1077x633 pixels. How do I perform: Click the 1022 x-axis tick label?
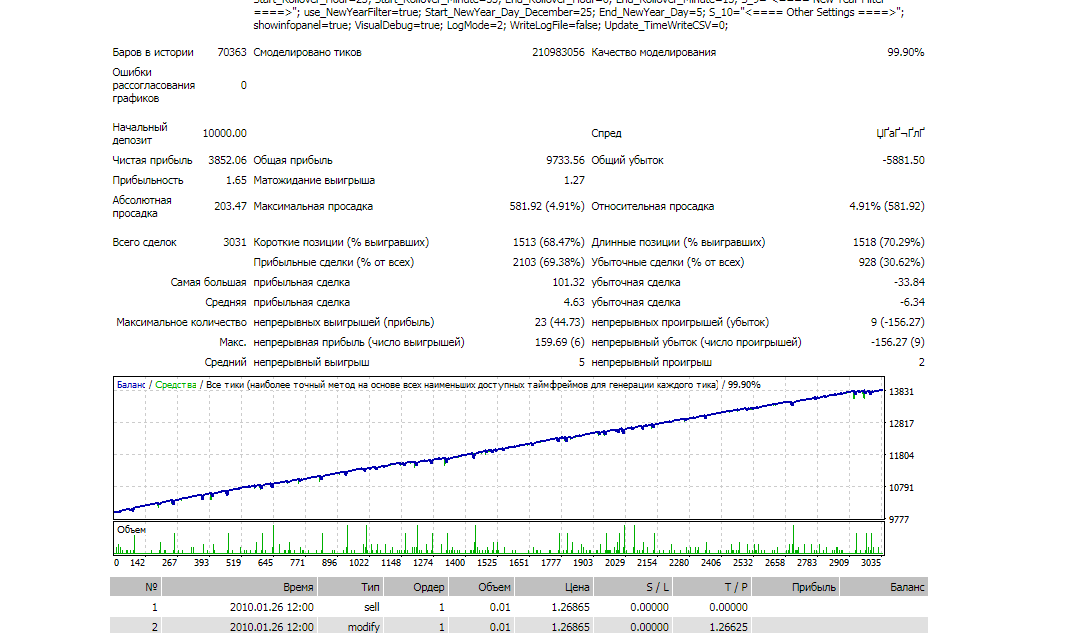click(359, 562)
